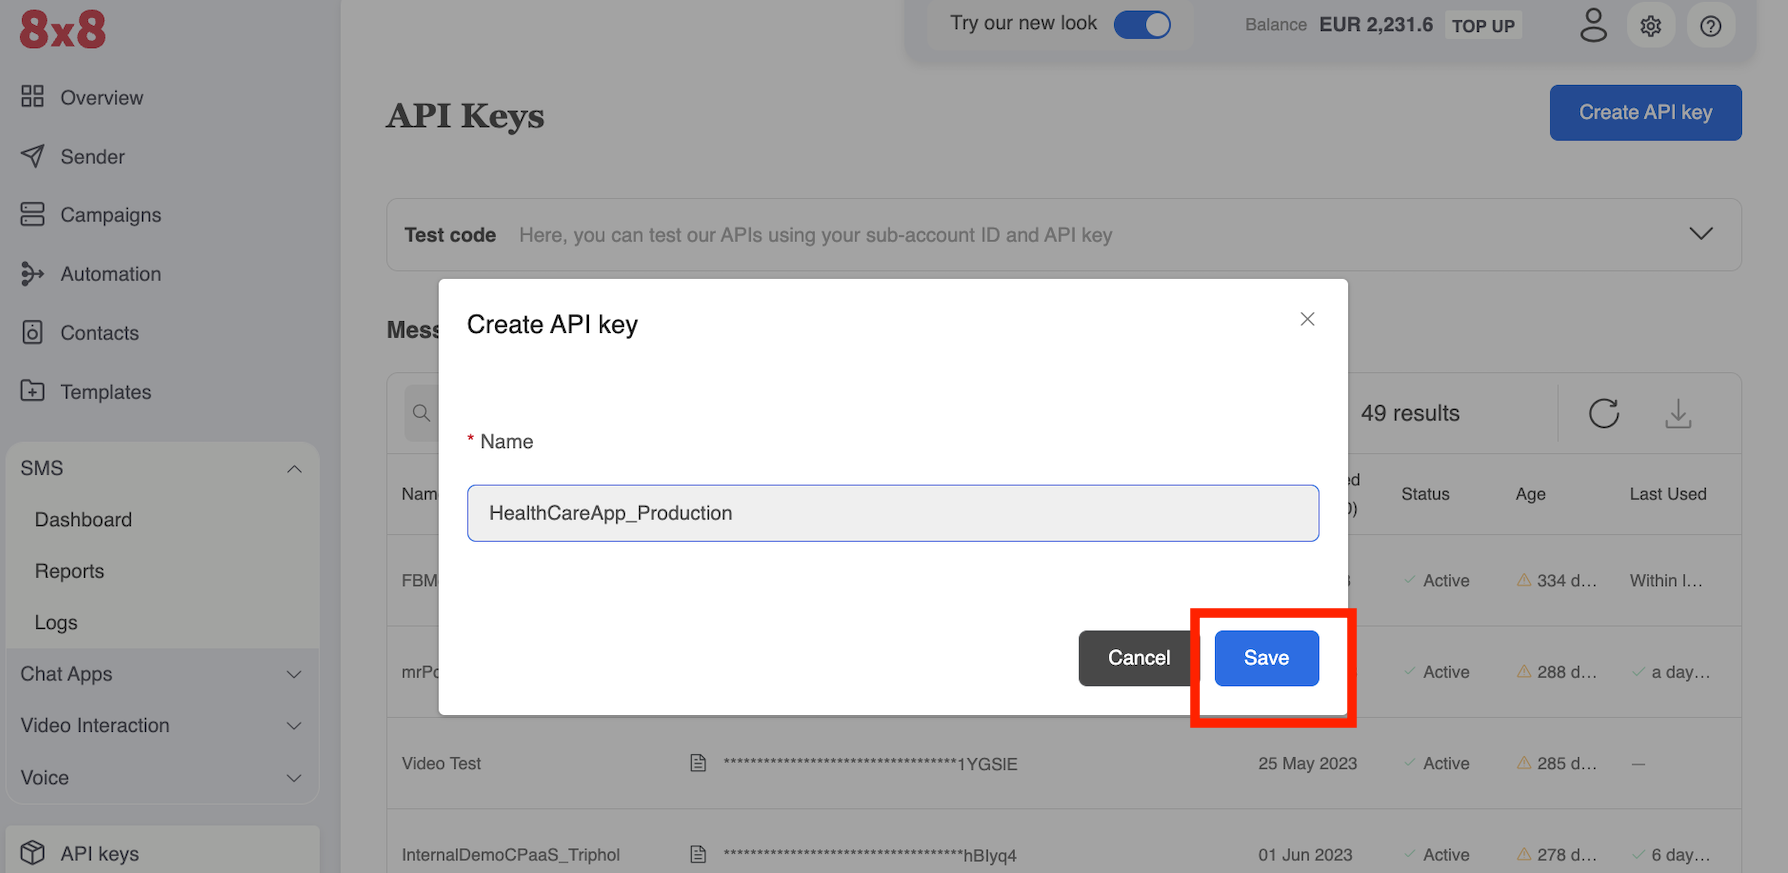Screen dimensions: 1788x873
Task: Expand the Chat Apps section
Action: pos(294,675)
